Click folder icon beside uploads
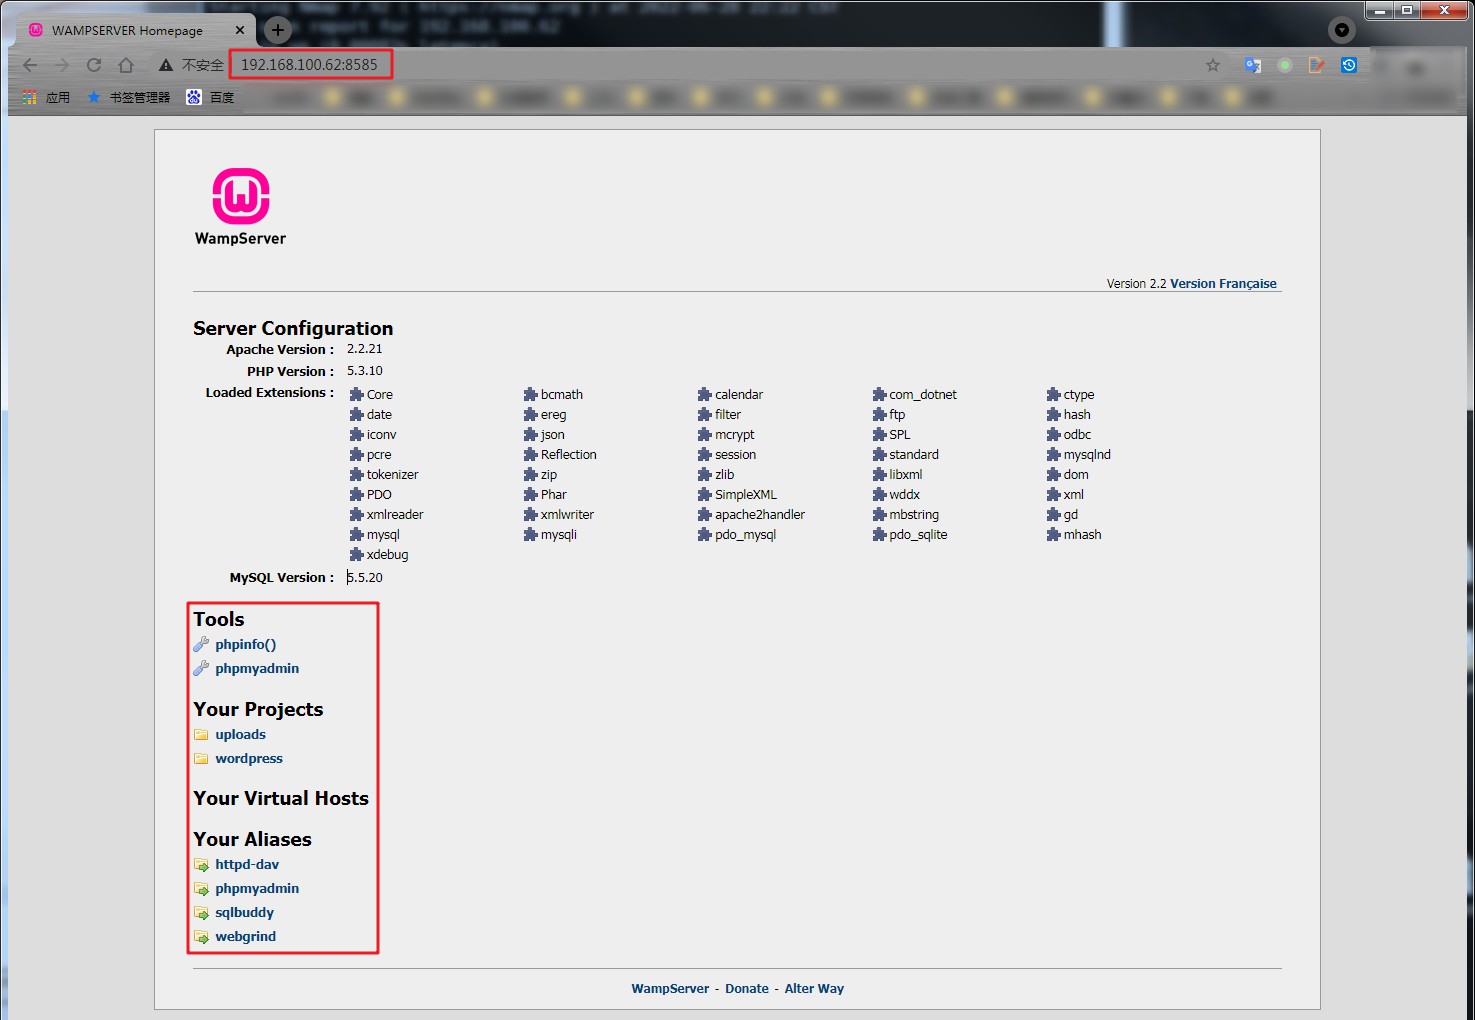 coord(201,735)
